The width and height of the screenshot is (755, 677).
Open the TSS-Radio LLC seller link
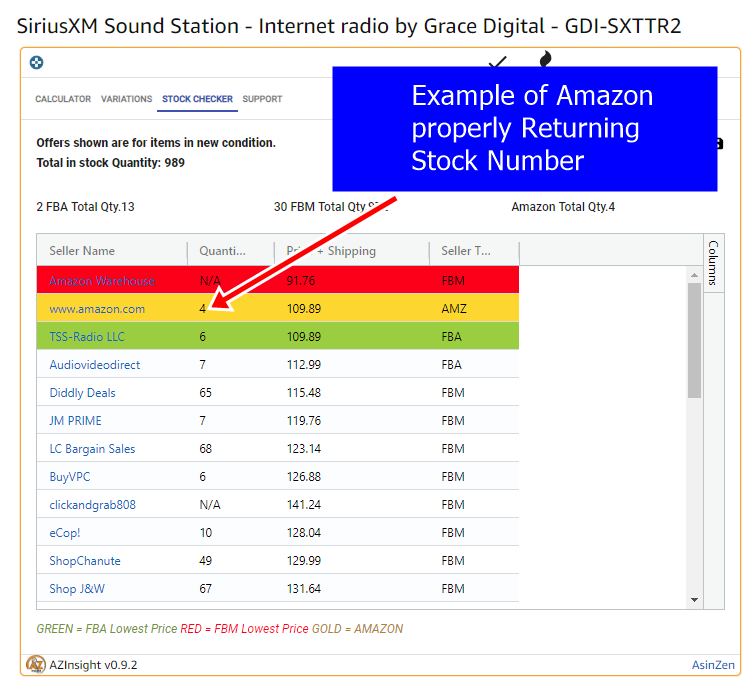click(87, 337)
